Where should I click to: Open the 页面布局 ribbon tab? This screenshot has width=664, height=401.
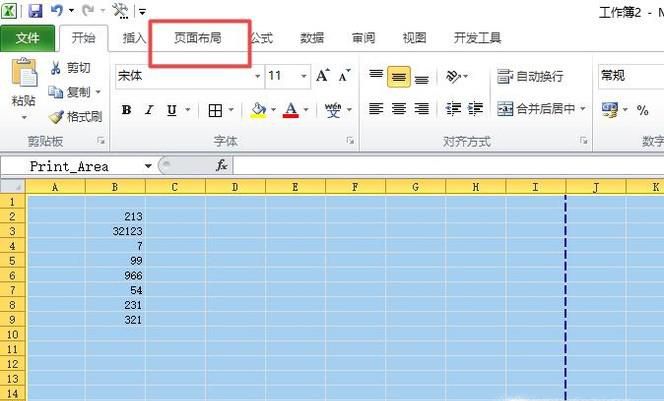click(x=198, y=38)
